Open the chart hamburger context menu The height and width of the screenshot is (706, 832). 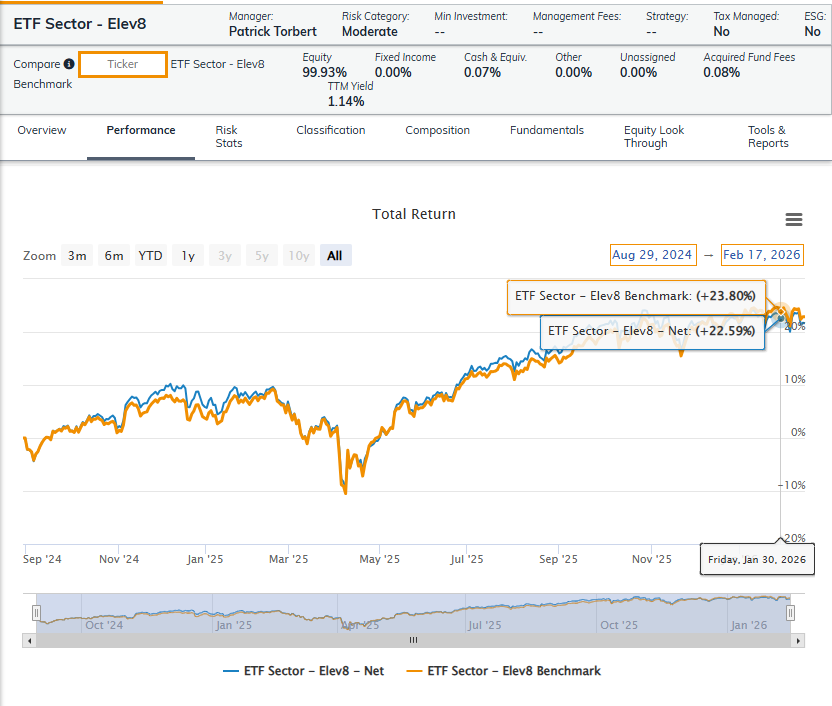794,220
